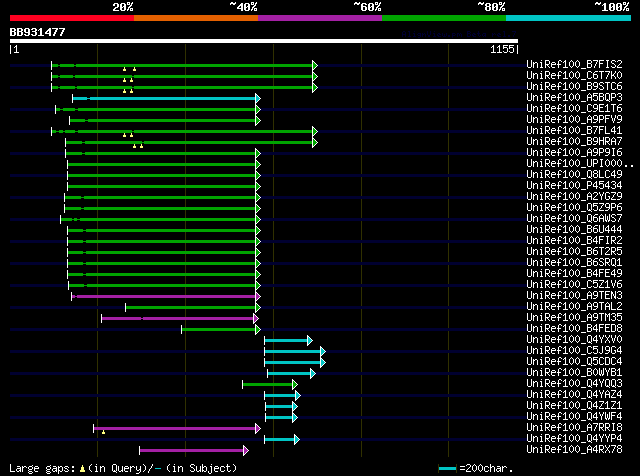The height and width of the screenshot is (476, 640).
Task: Click the UniRef100_A9P9I6 label
Action: tap(574, 153)
